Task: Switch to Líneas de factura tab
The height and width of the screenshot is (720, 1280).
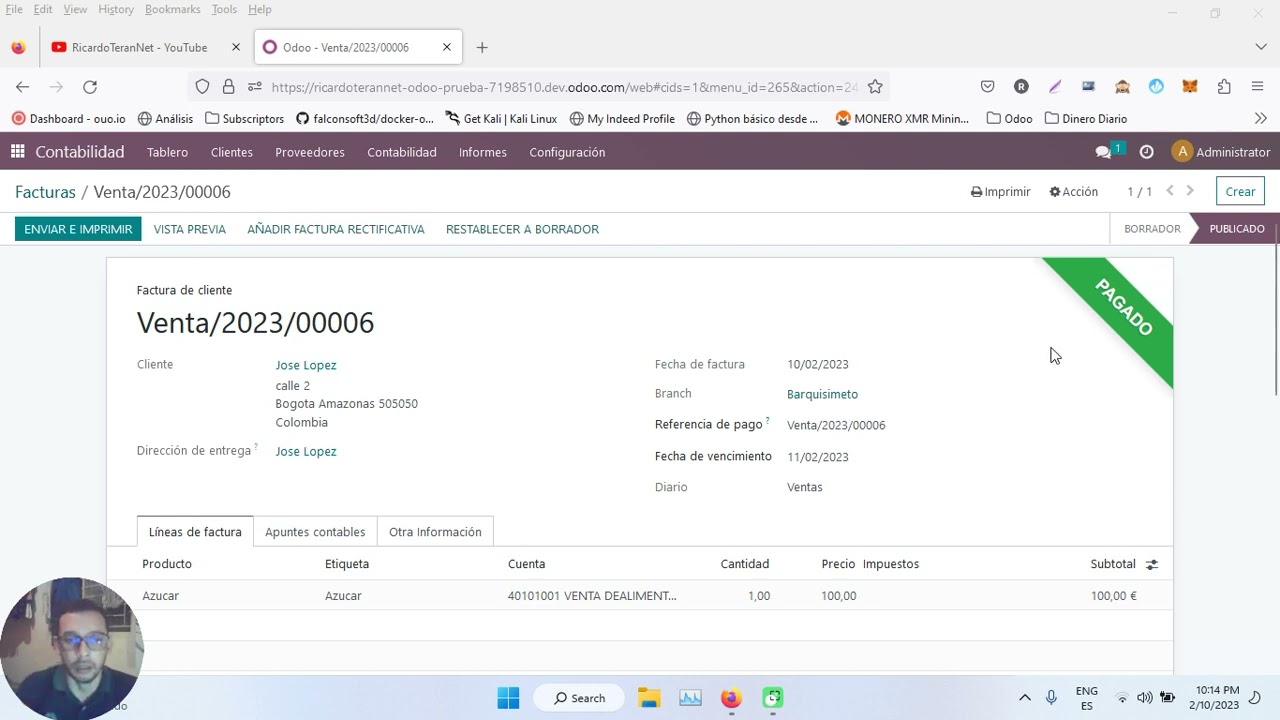Action: coord(195,532)
